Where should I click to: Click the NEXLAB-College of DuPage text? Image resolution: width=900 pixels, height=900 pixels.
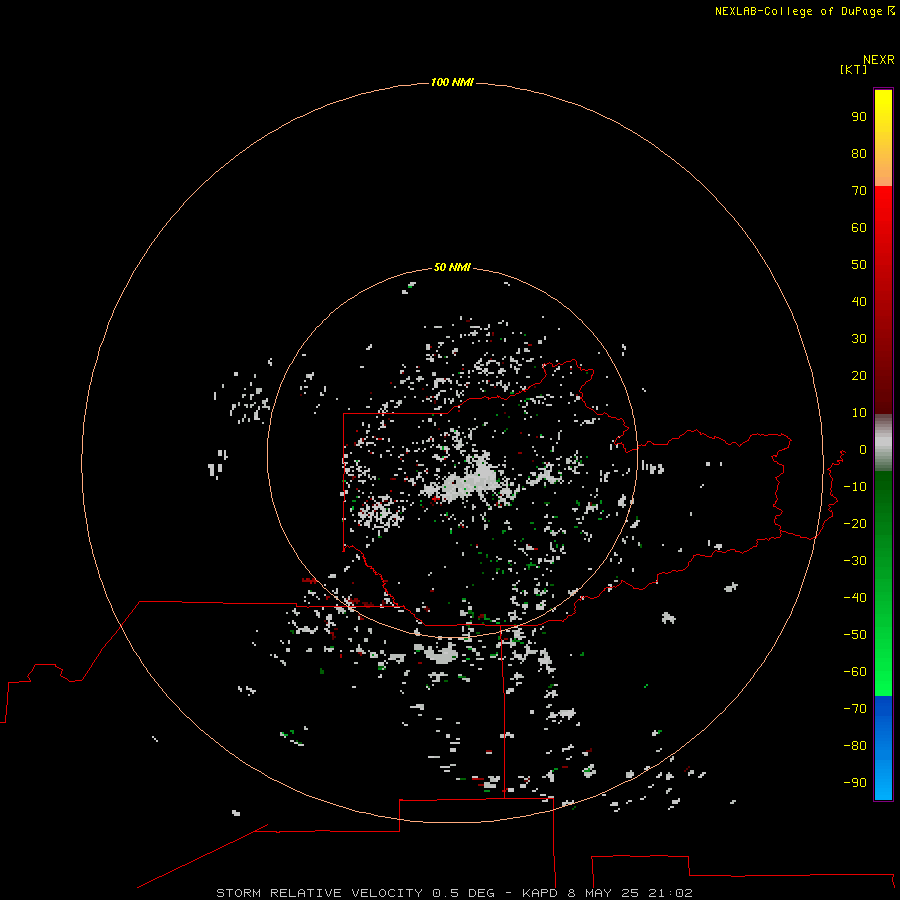click(x=798, y=11)
